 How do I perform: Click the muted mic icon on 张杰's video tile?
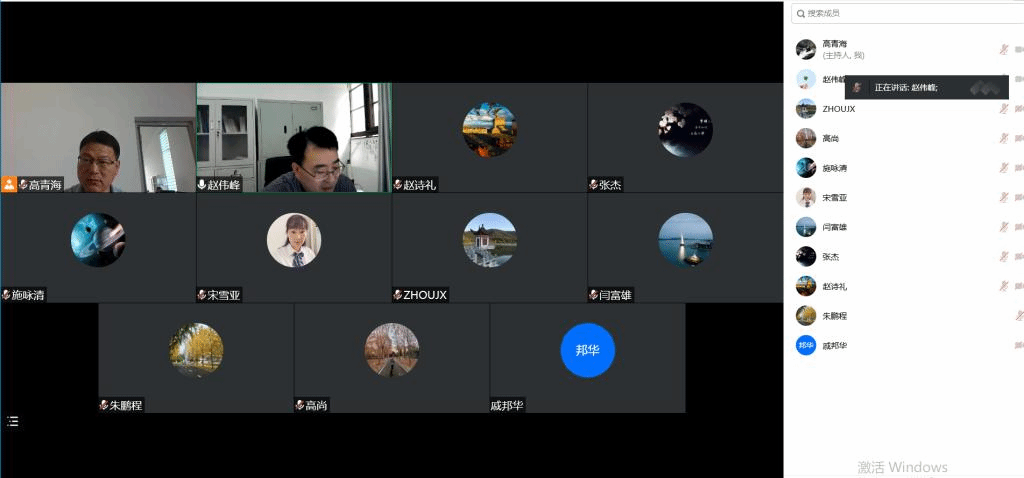pyautogui.click(x=593, y=185)
